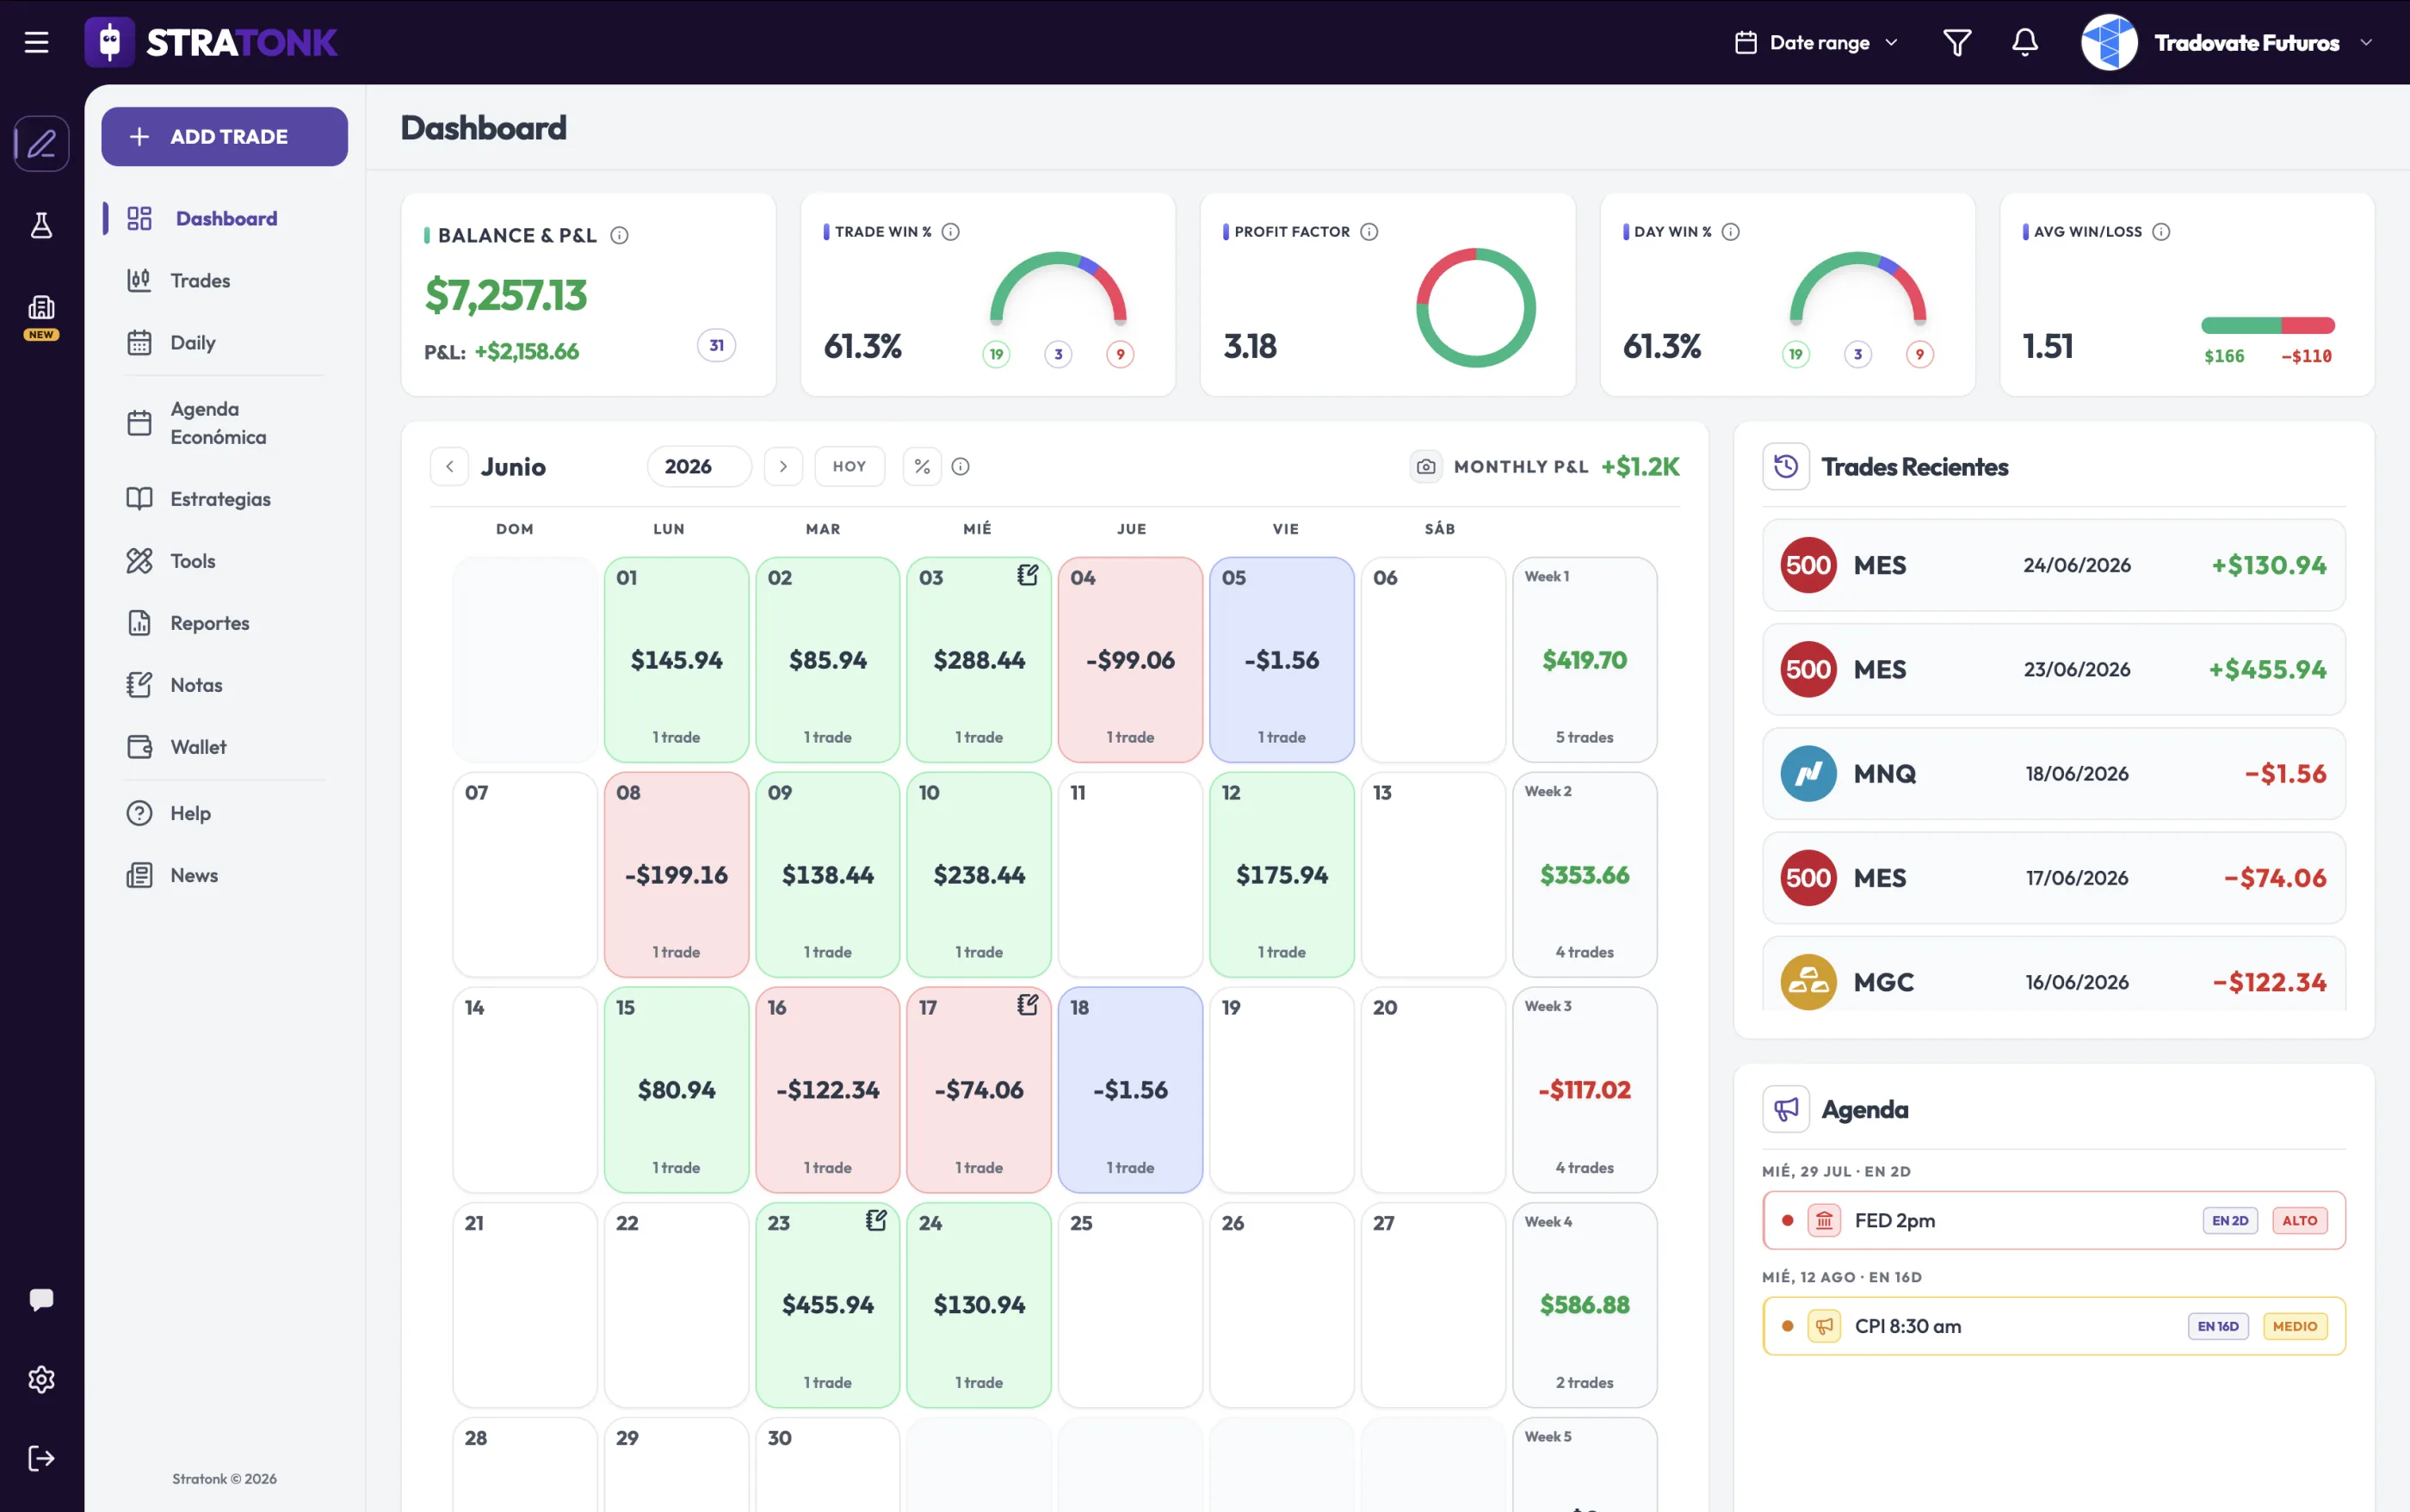Viewport: 2410px width, 1512px height.
Task: Open the note icon on day 03
Action: tap(1027, 575)
